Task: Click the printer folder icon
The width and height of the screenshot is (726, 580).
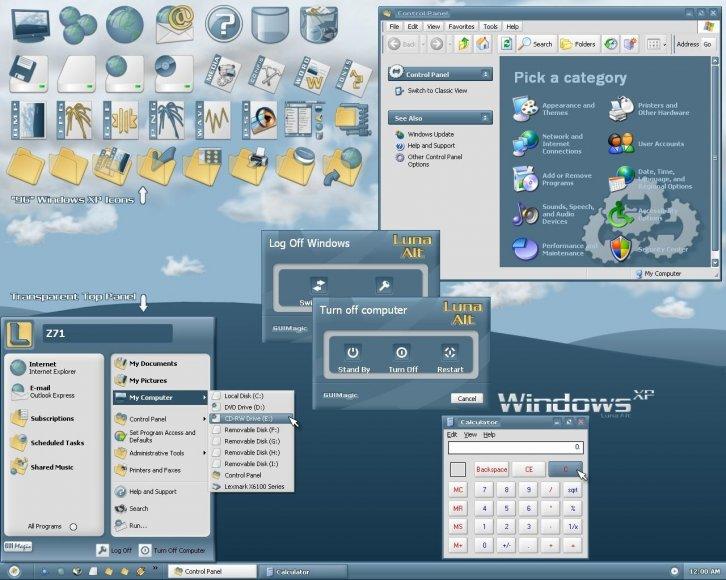Action: coord(250,166)
